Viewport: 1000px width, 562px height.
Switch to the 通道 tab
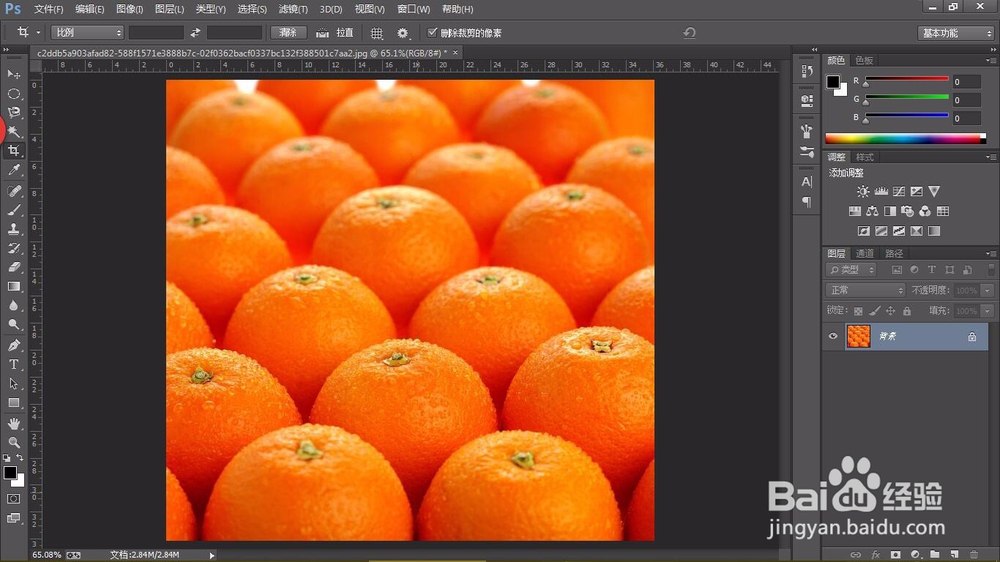[865, 253]
